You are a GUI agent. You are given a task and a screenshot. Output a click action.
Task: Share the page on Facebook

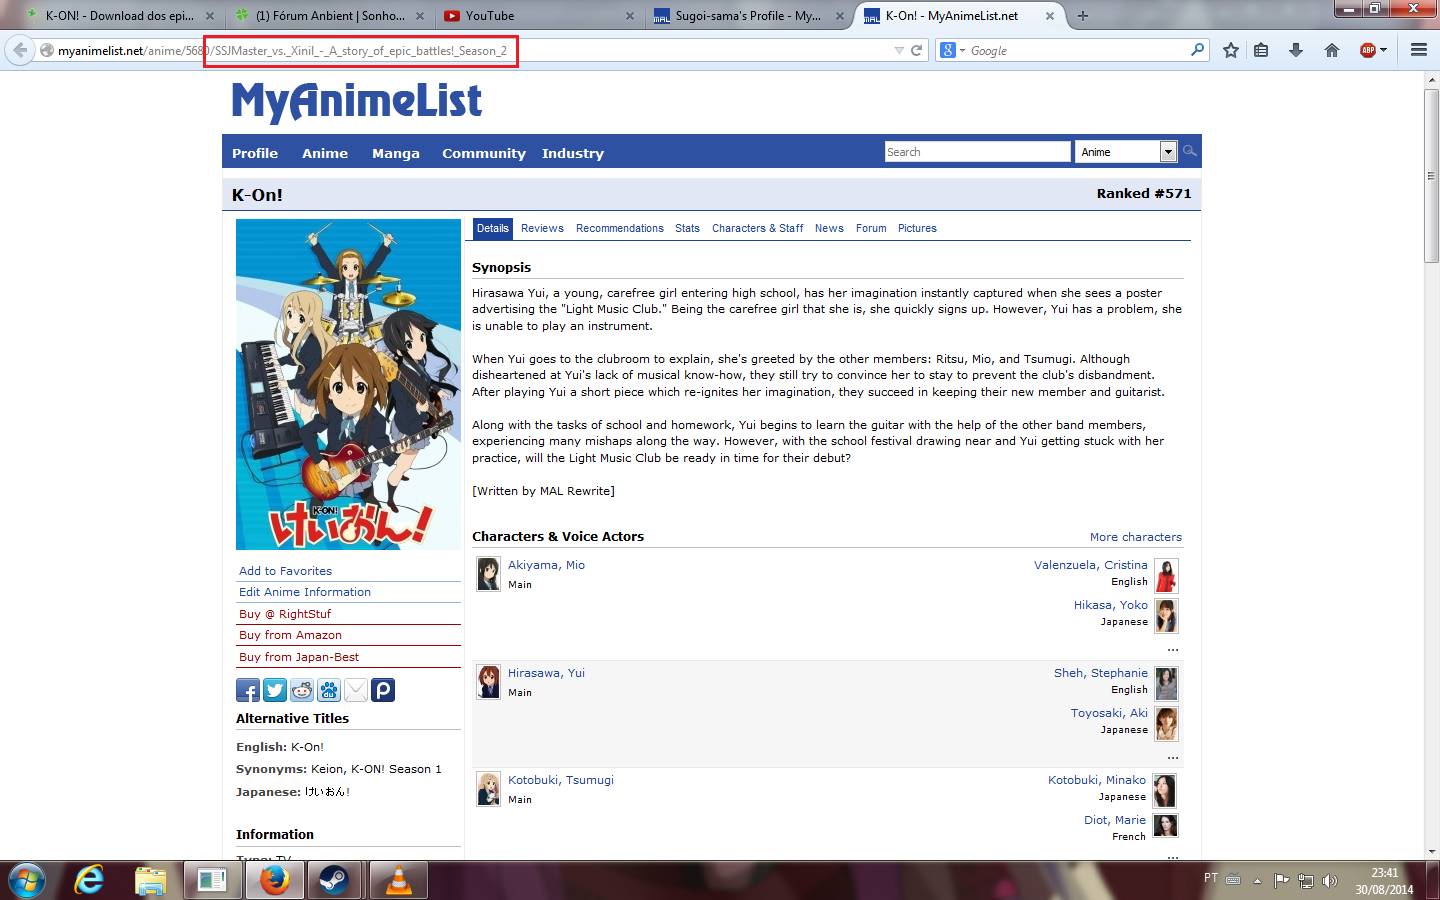tap(247, 690)
